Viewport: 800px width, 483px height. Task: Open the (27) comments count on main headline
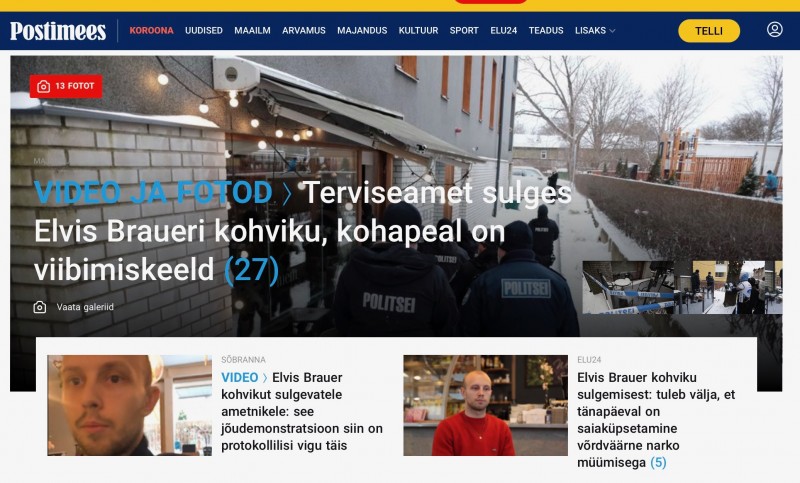(x=252, y=269)
